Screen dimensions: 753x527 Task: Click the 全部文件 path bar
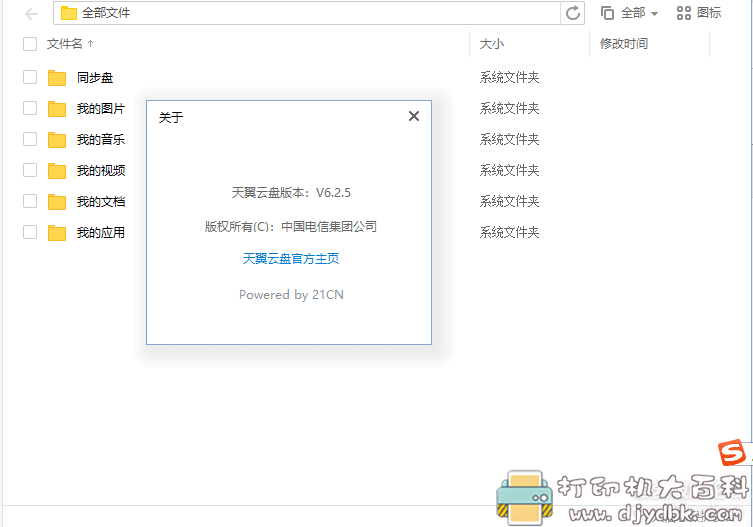coord(306,13)
